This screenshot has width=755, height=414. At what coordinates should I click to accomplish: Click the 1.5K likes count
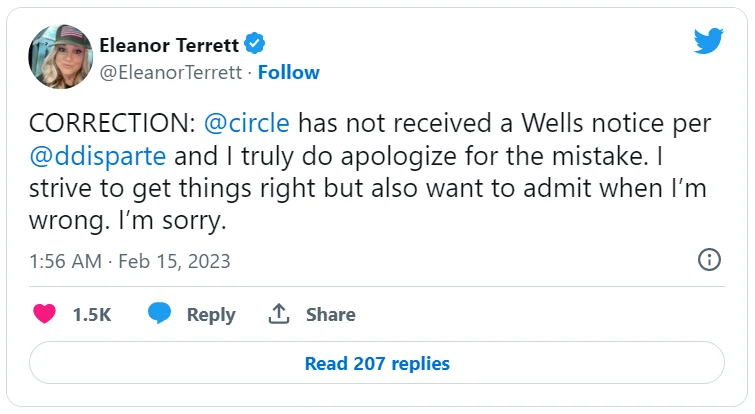pyautogui.click(x=92, y=314)
